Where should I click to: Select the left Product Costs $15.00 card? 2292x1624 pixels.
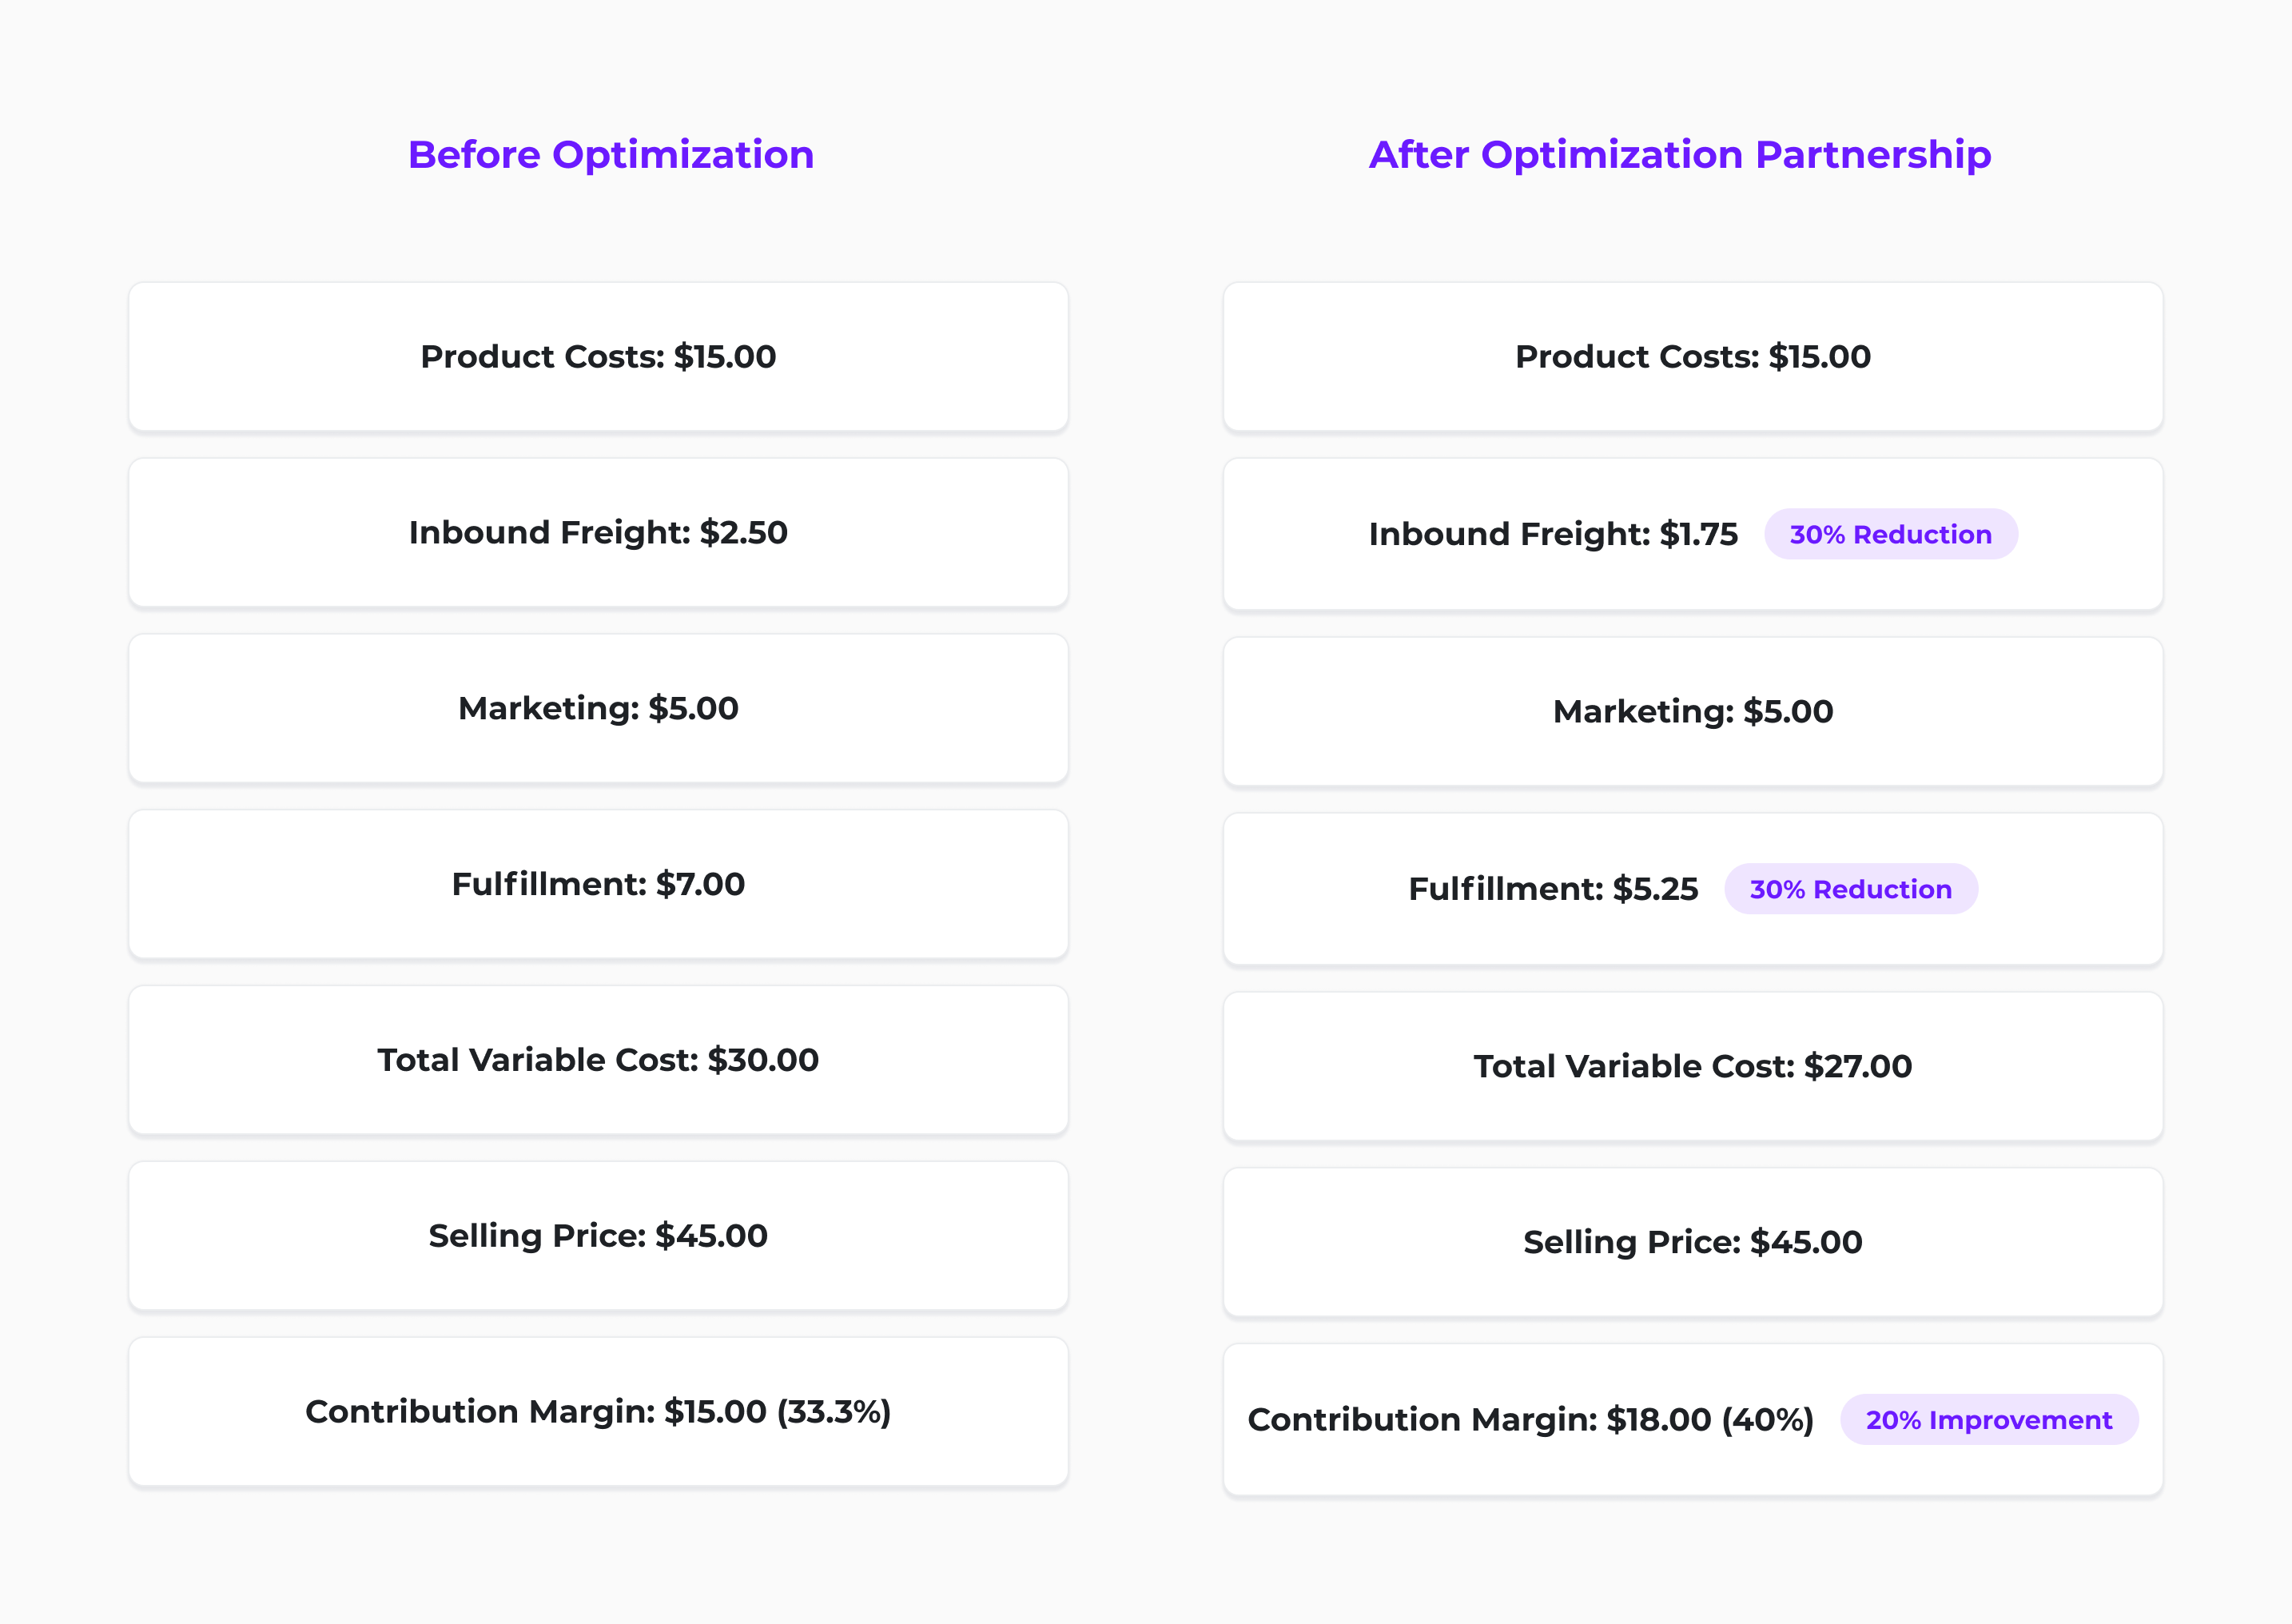598,357
